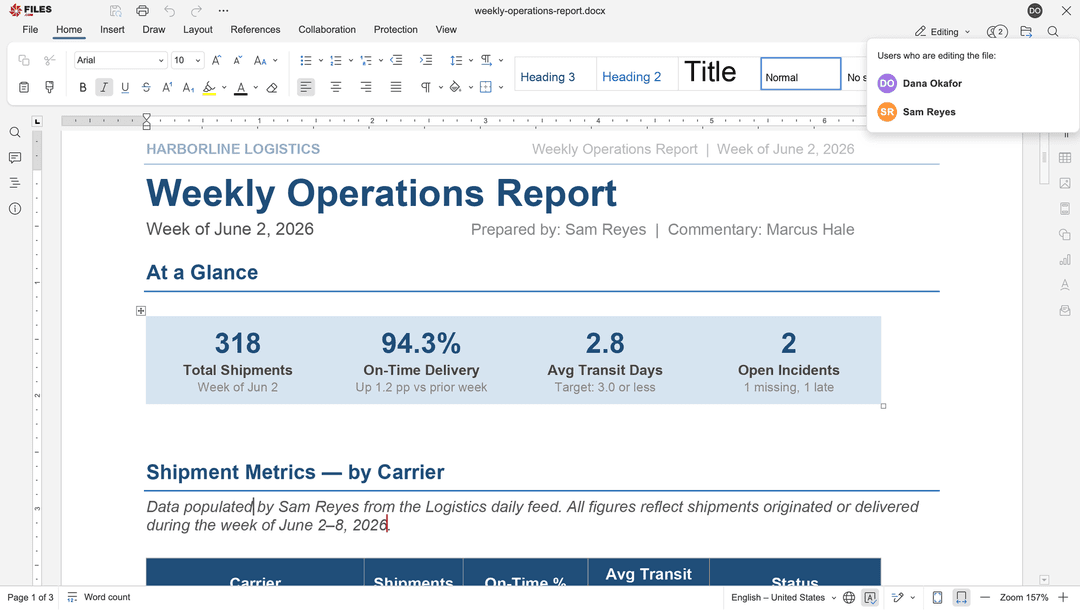
Task: Toggle Fit to width view
Action: [x=962, y=598]
